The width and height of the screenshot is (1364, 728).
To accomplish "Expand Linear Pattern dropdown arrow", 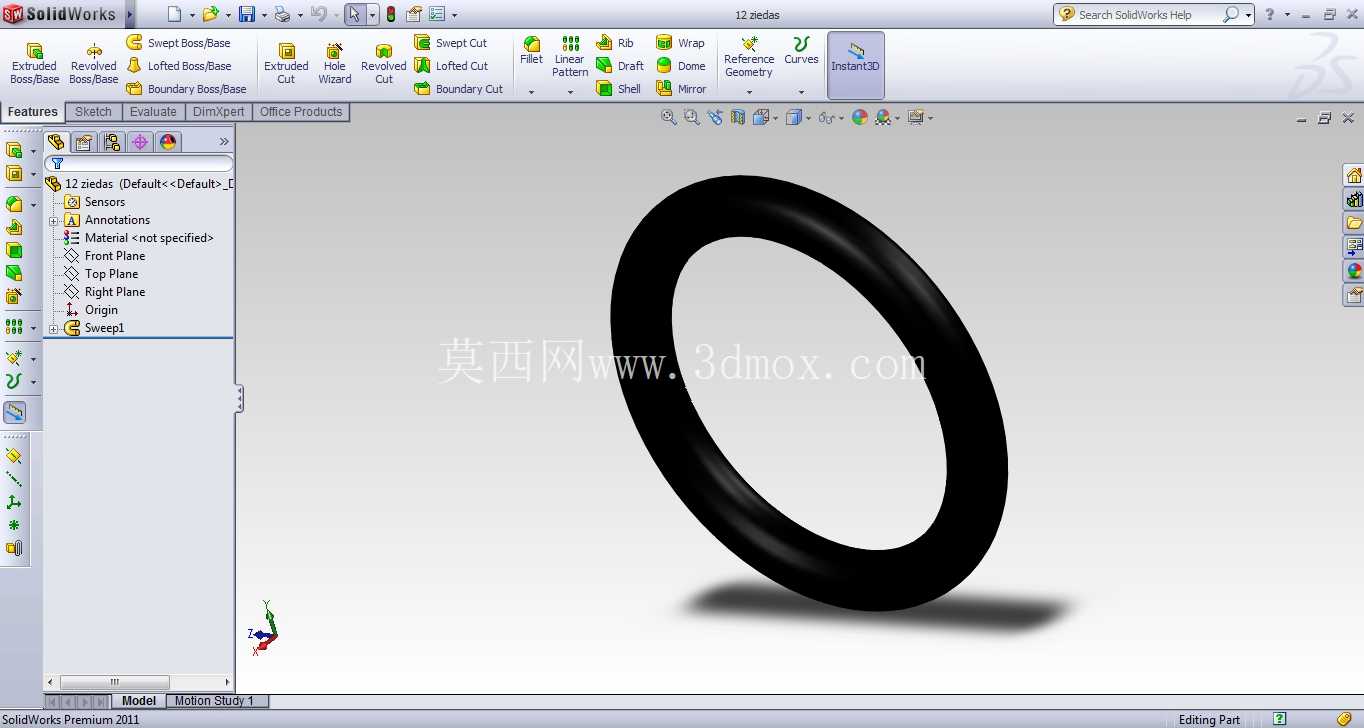I will [570, 92].
